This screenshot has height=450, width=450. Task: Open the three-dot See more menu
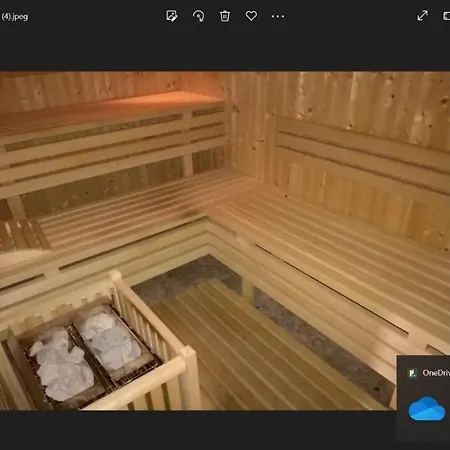278,16
